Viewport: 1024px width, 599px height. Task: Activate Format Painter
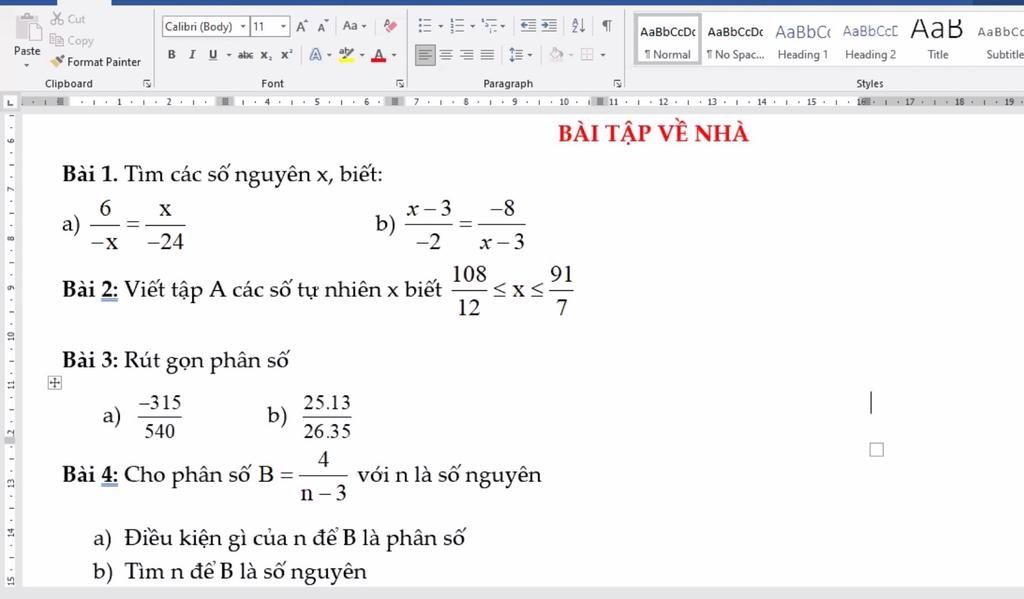click(x=95, y=62)
